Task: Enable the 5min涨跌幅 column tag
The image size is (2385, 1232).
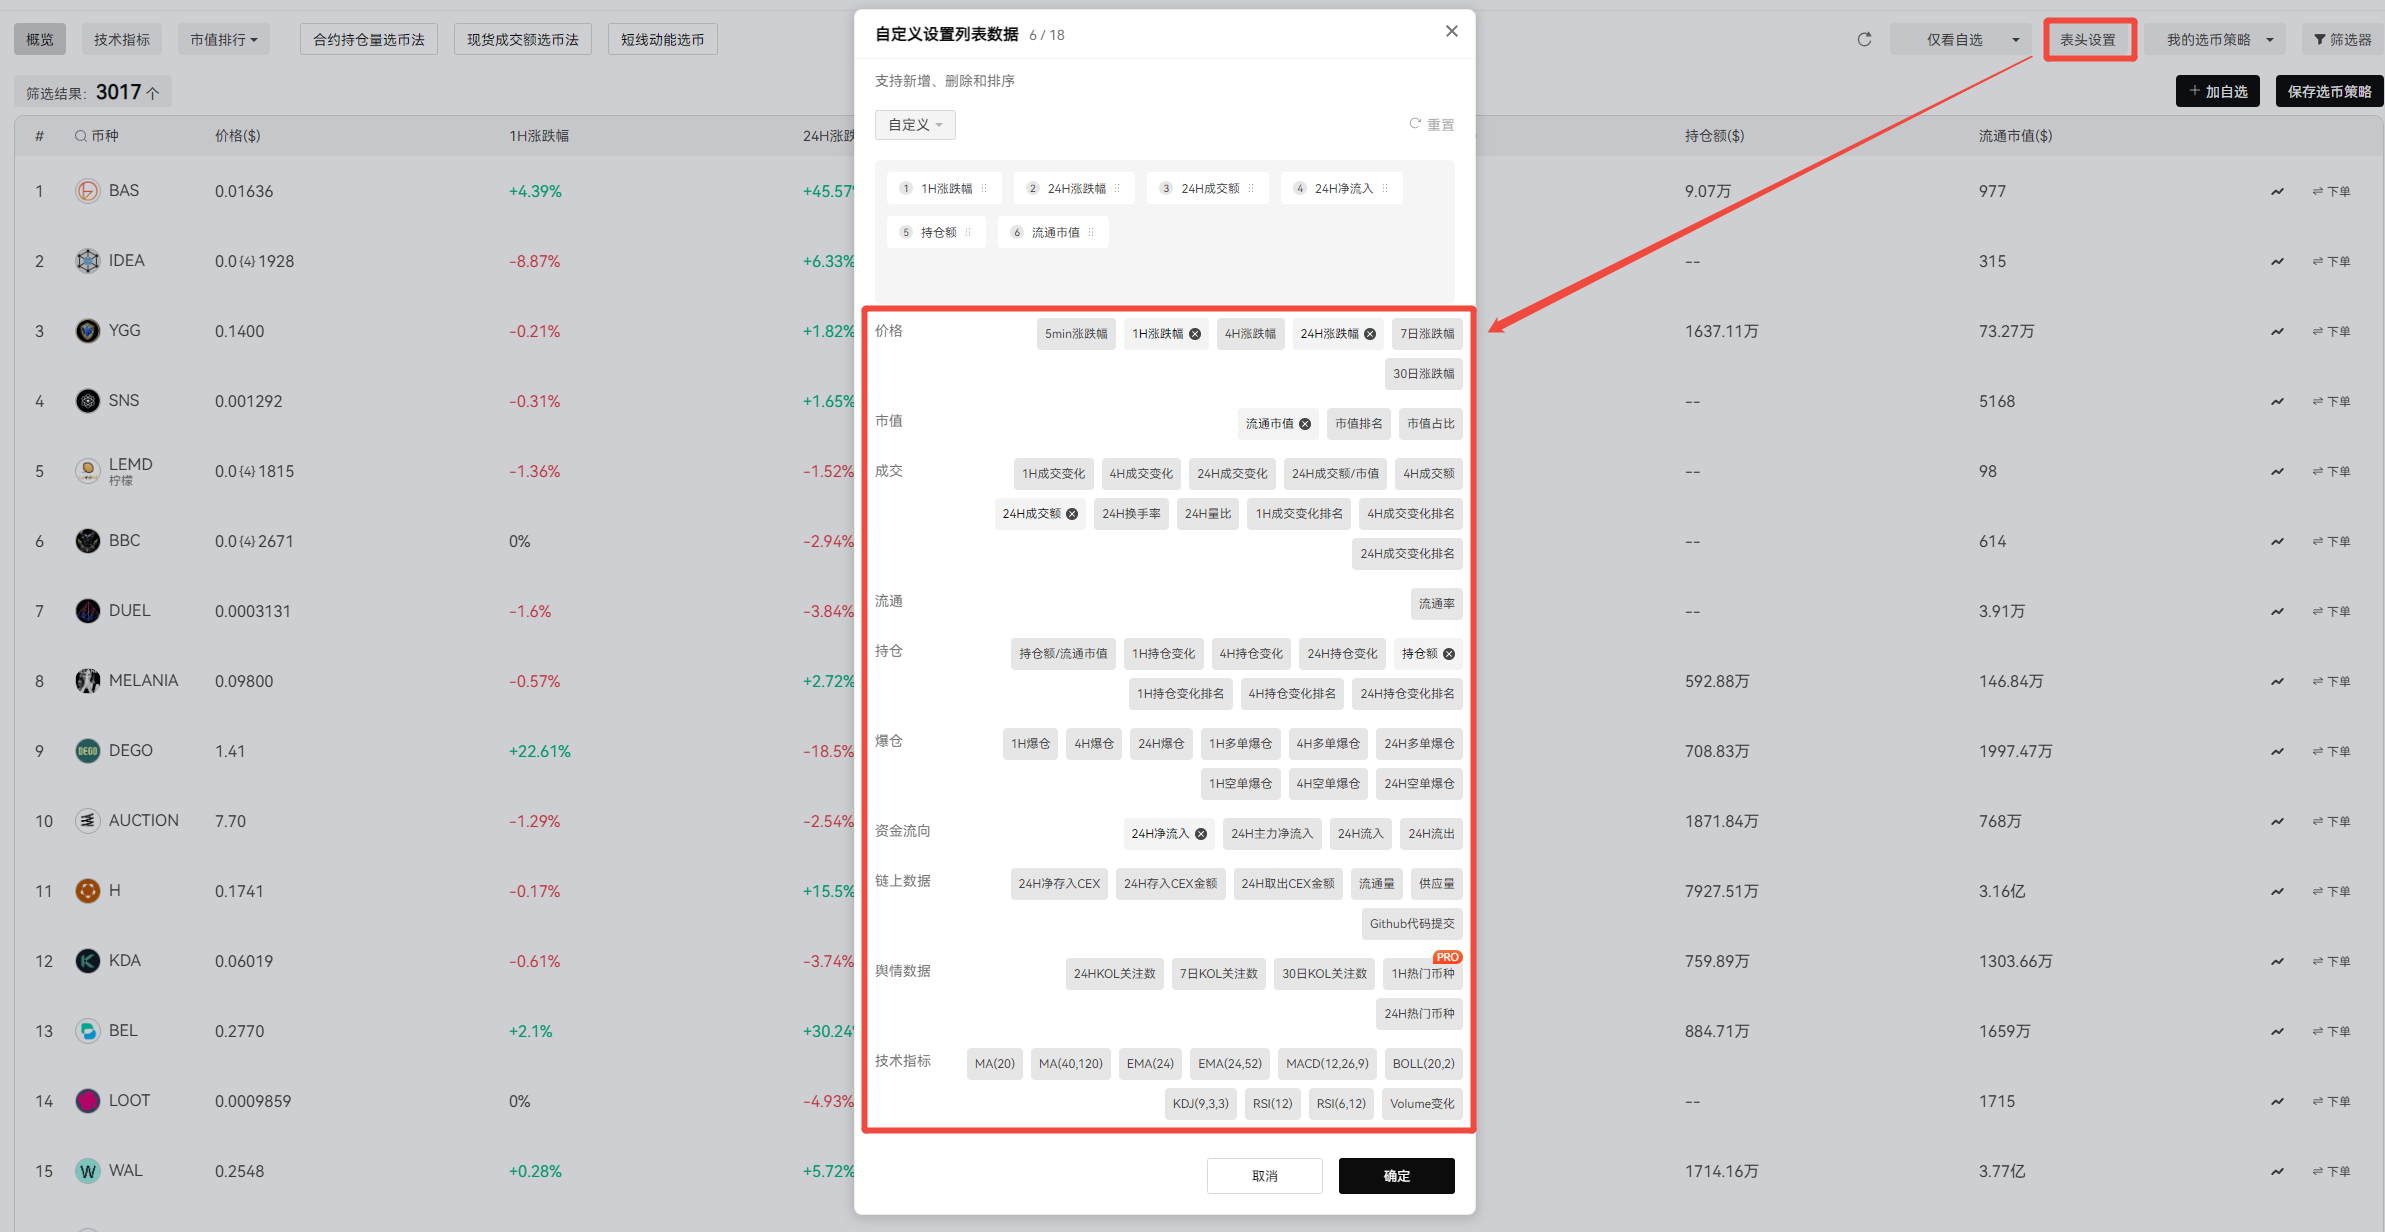Action: point(1076,334)
